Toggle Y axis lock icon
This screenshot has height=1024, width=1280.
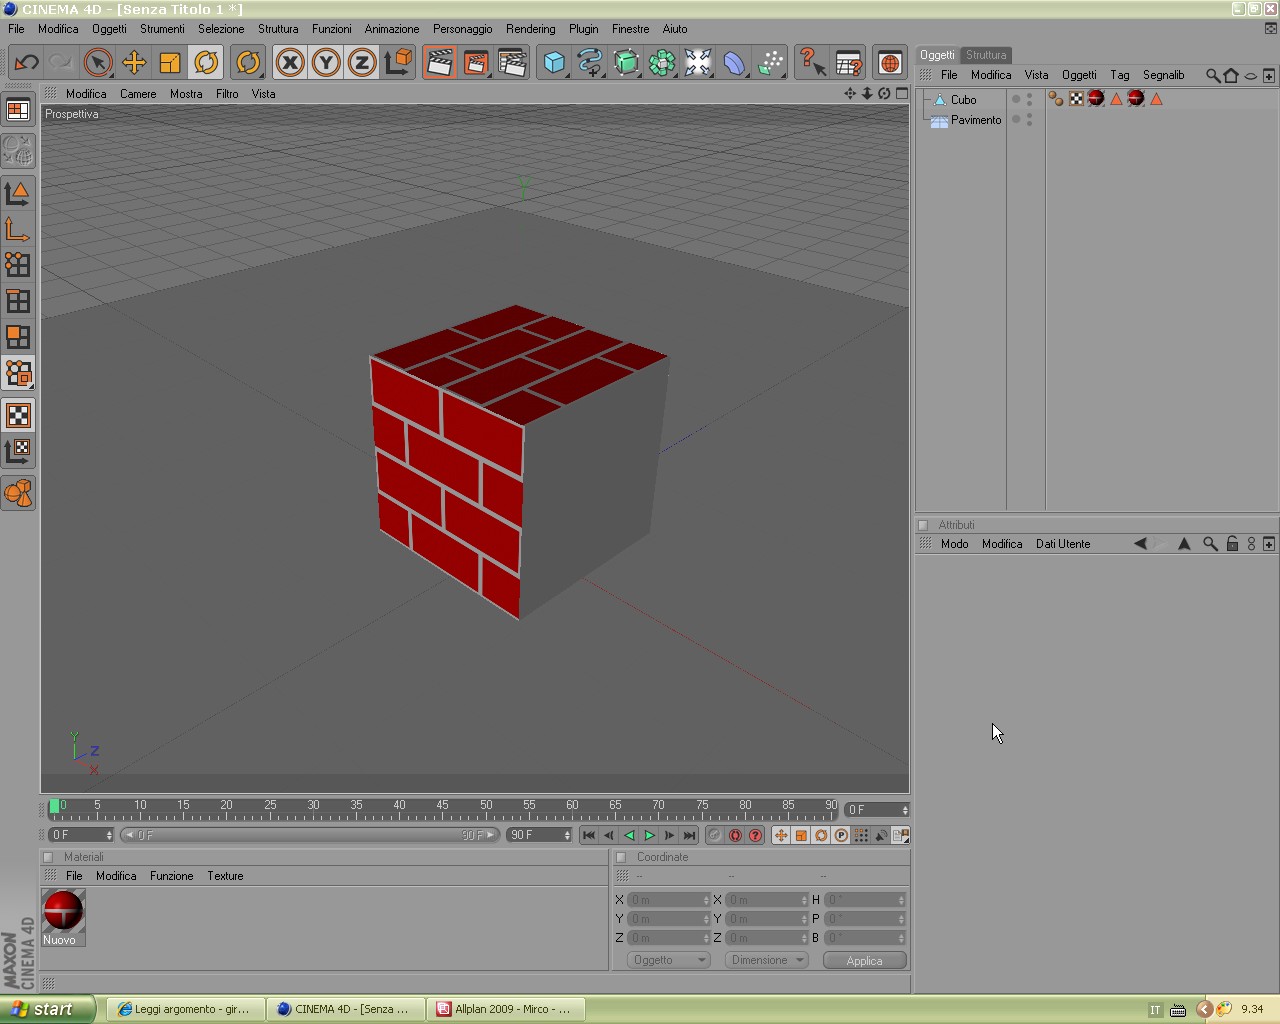click(x=326, y=63)
